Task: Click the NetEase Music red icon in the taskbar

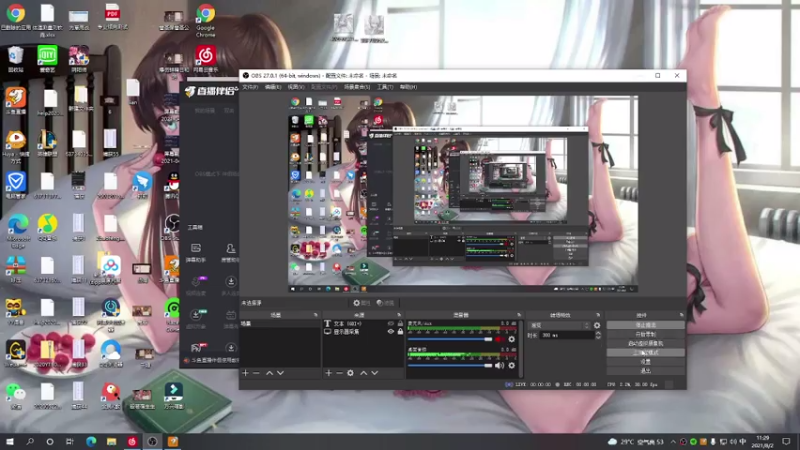Action: pyautogui.click(x=132, y=441)
